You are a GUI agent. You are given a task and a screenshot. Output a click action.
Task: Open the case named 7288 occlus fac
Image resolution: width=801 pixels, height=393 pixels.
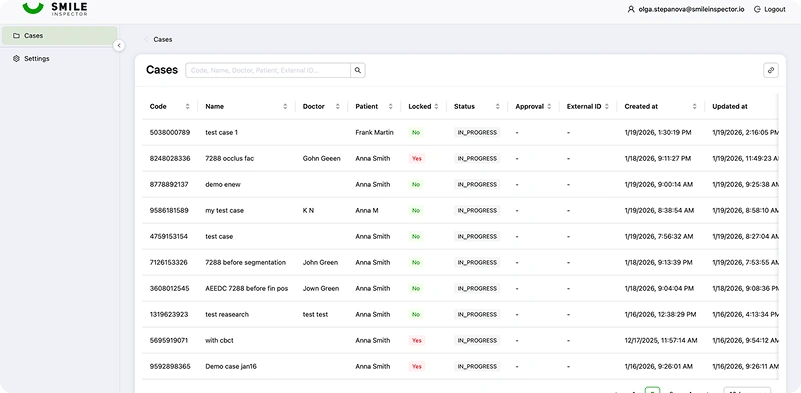tap(229, 158)
